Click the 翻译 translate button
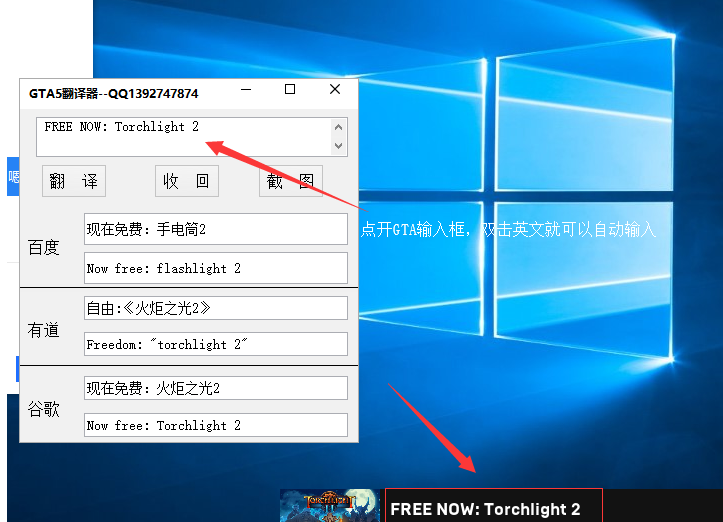This screenshot has width=723, height=522. pos(74,181)
